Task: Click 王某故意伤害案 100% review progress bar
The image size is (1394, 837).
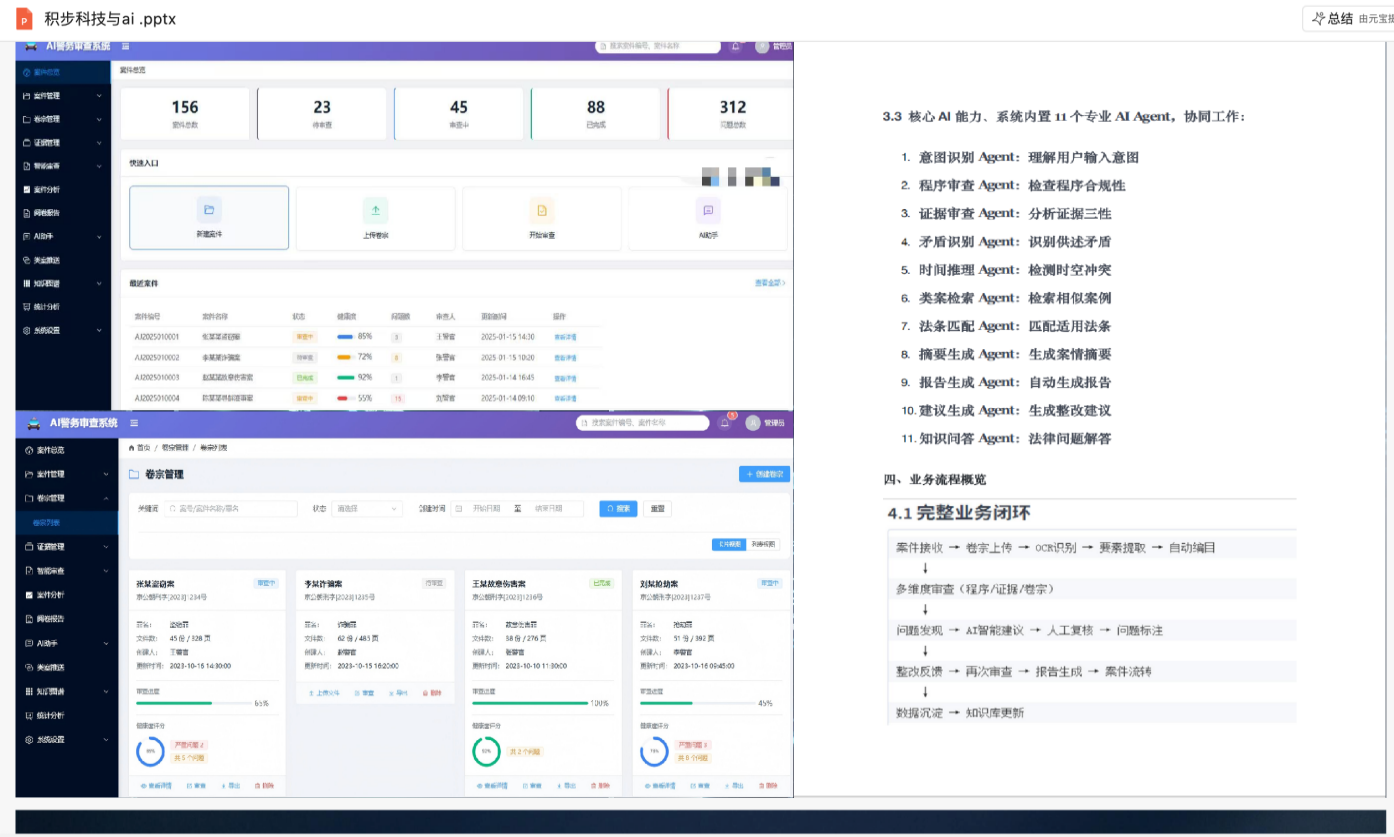Action: (530, 703)
